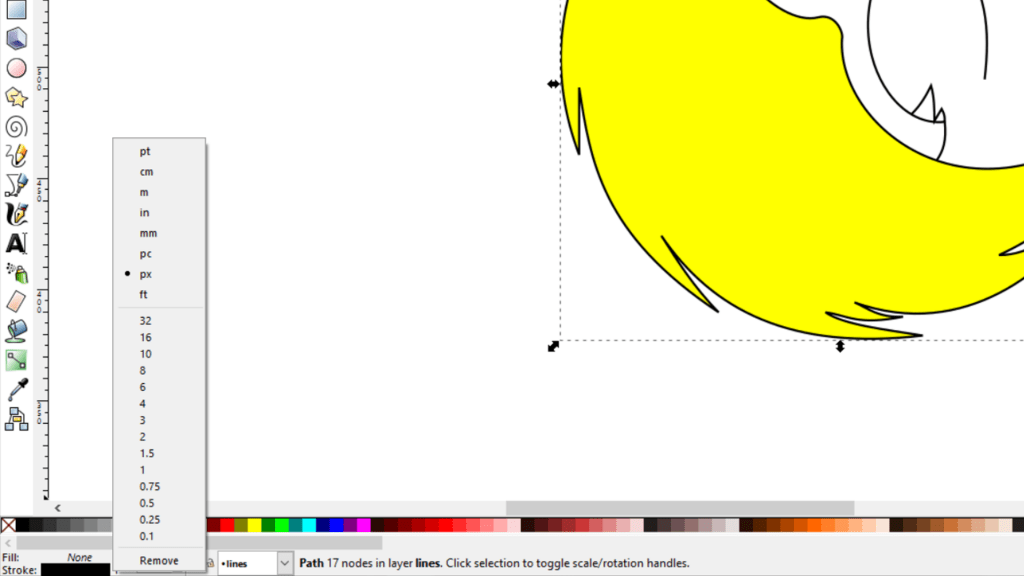Viewport: 1024px width, 576px height.
Task: Select the Eraser tool
Action: point(15,301)
